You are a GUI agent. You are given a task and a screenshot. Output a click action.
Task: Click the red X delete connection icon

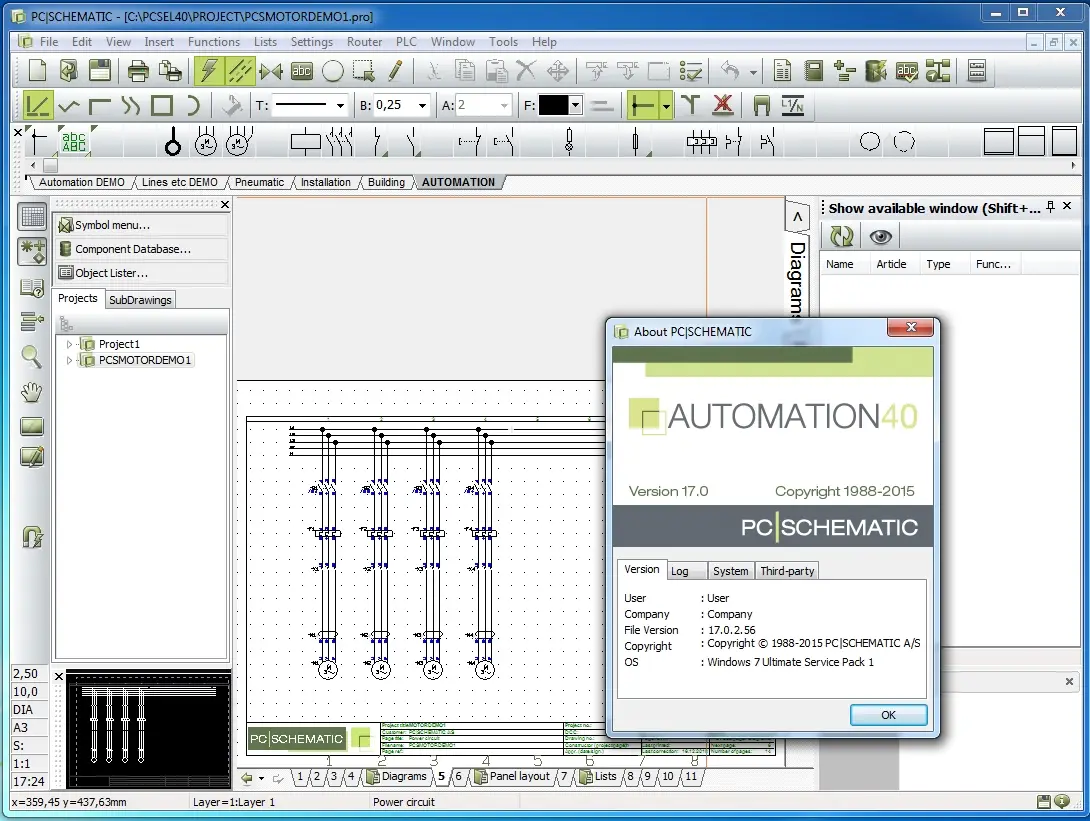(x=723, y=106)
